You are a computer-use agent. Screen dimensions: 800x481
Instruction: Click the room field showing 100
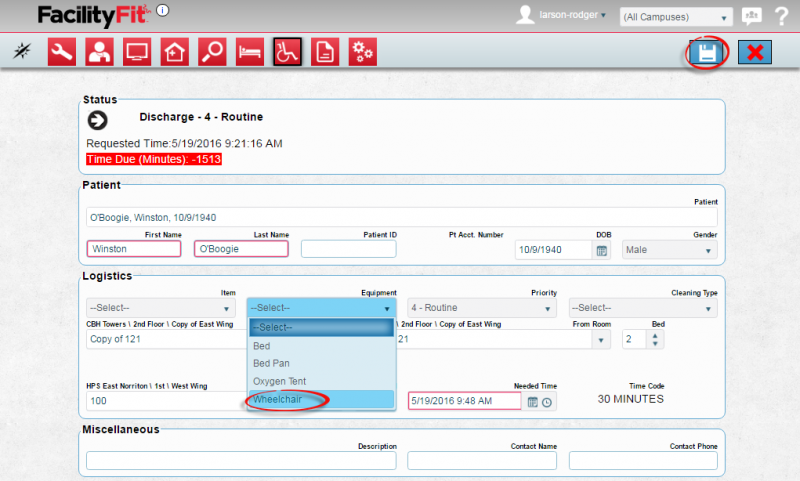167,401
